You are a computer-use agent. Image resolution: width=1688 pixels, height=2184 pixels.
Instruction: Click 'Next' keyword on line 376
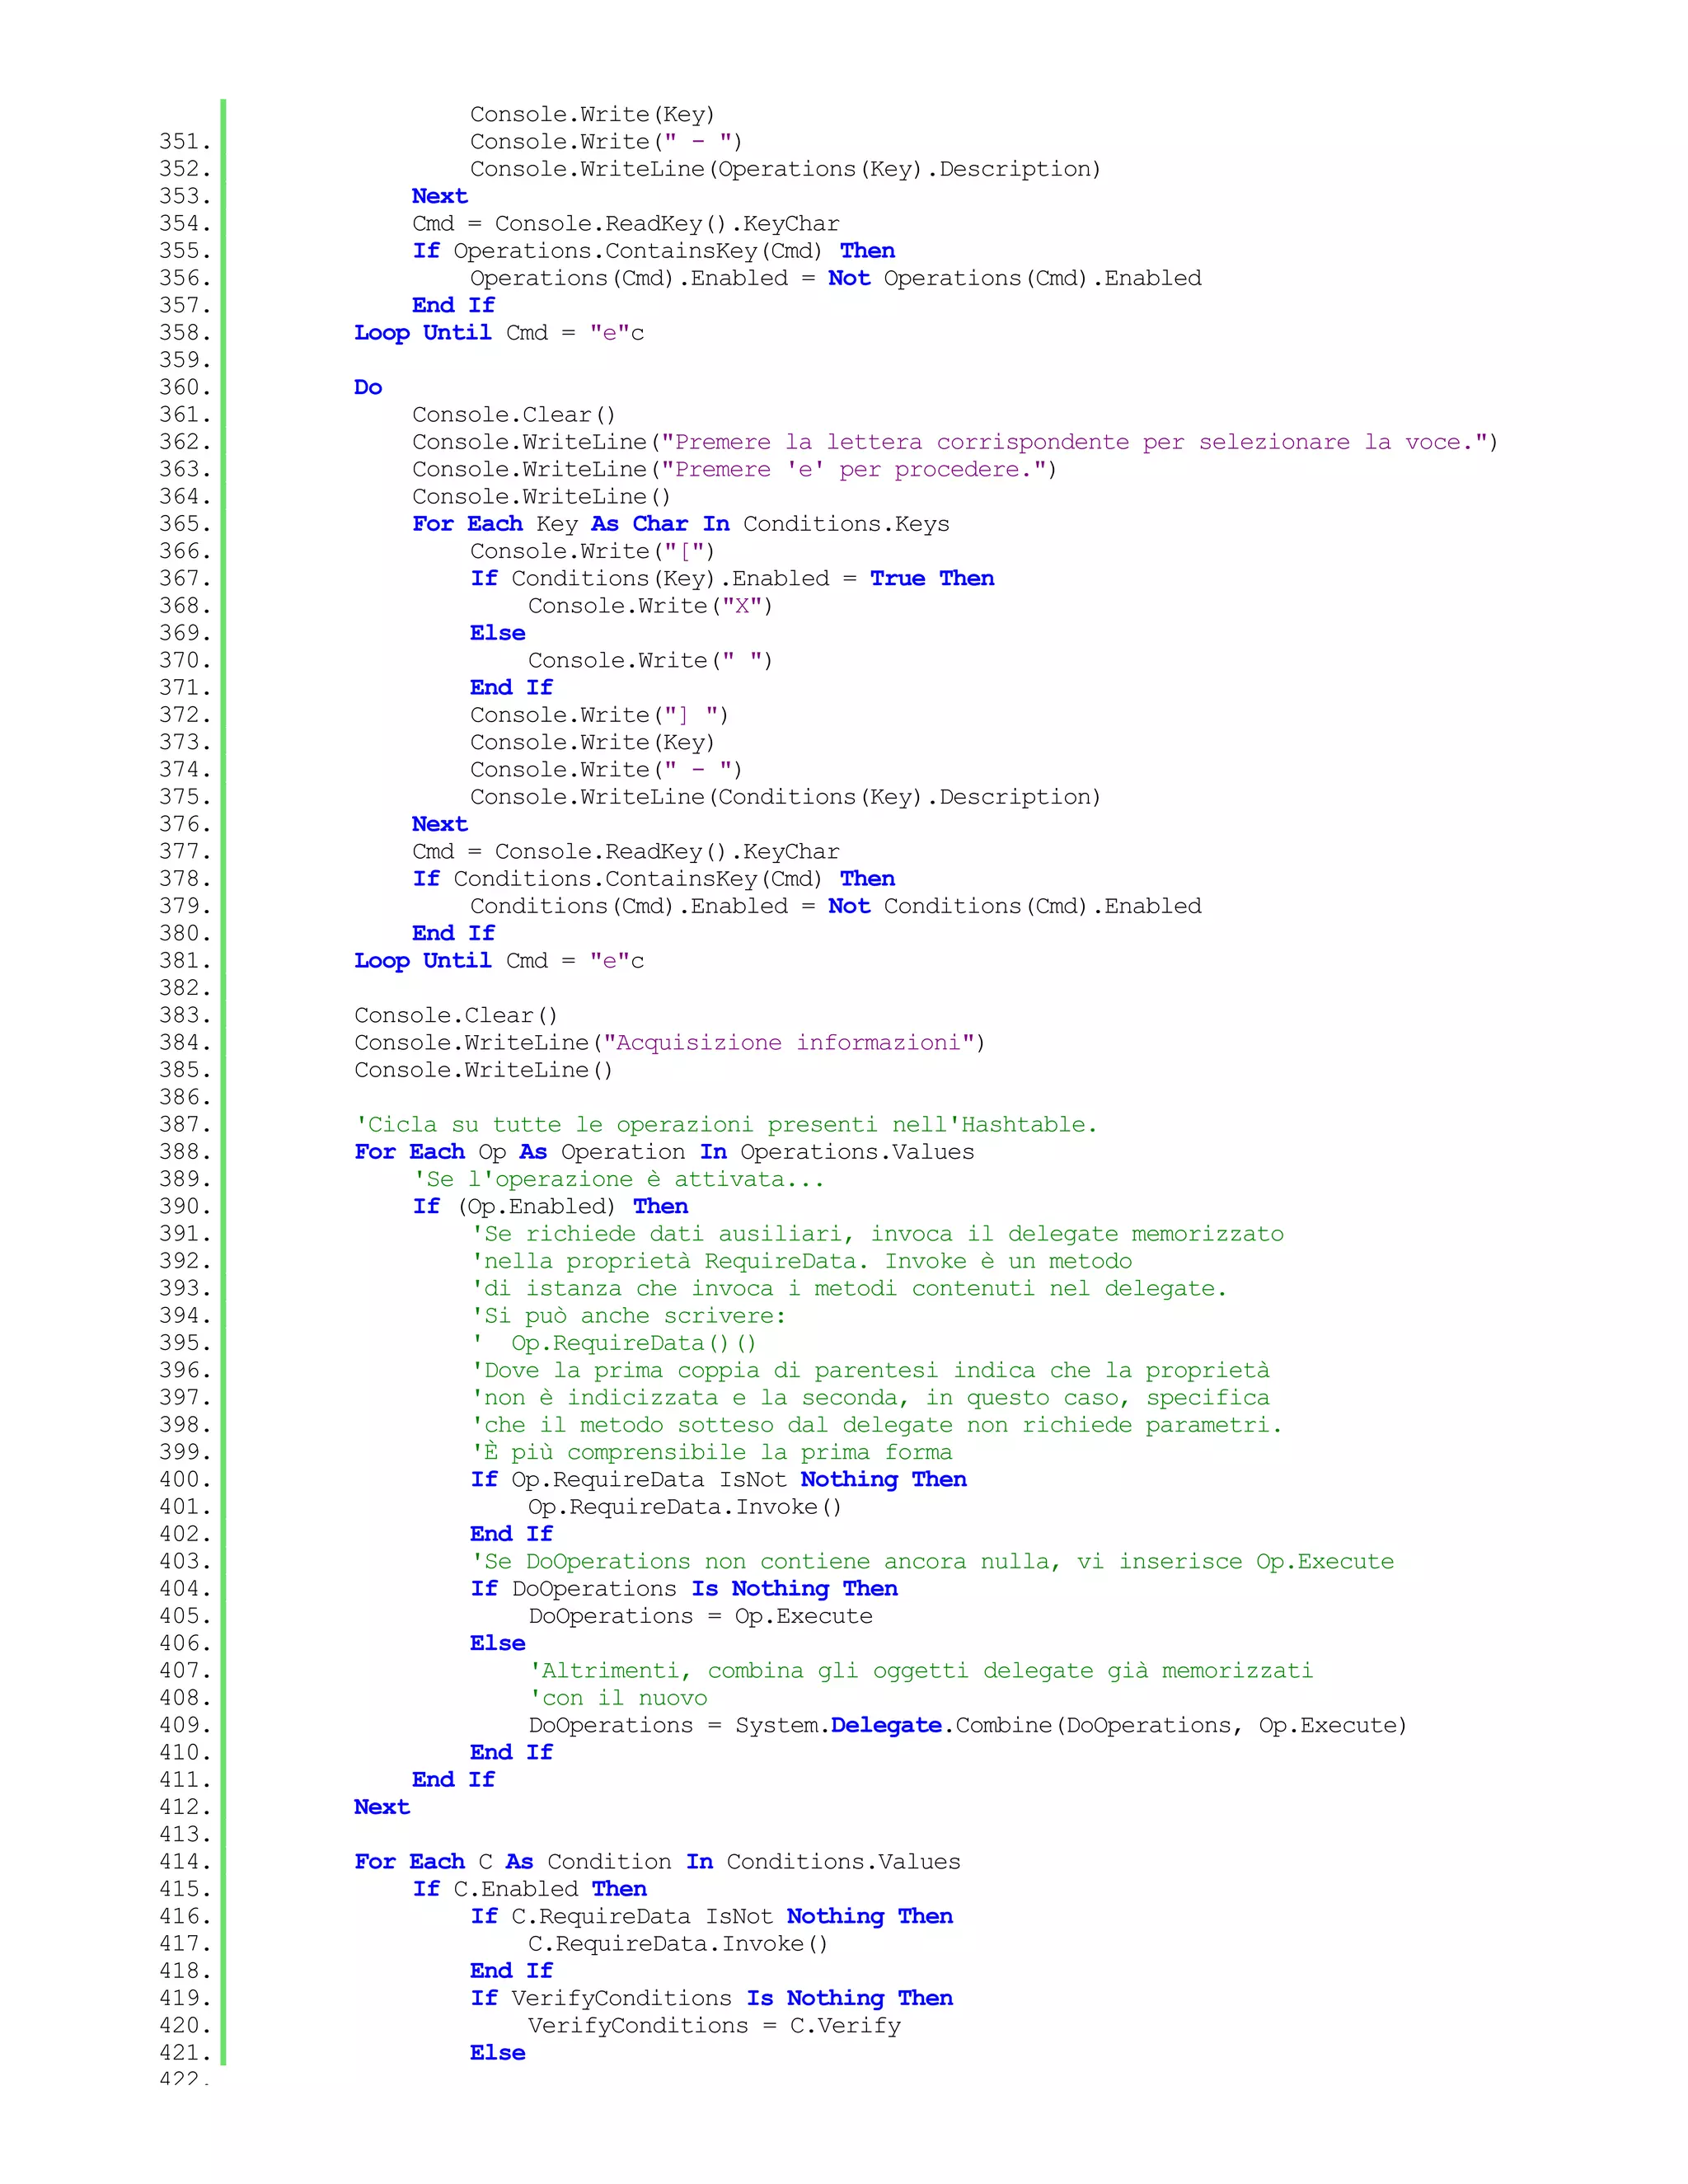[440, 824]
